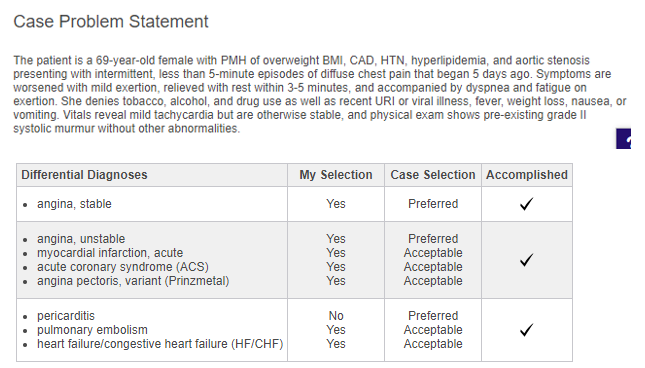Select the Differential Diagnoses column header

coord(84,175)
